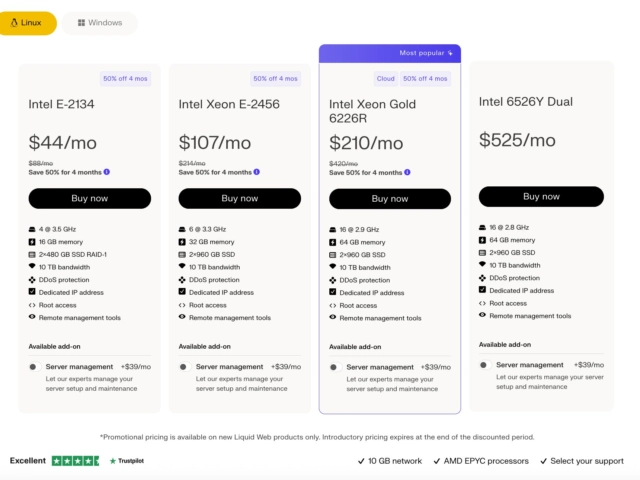Toggle Server management add-on for Intel E-2134
This screenshot has height=480, width=640.
34,367
